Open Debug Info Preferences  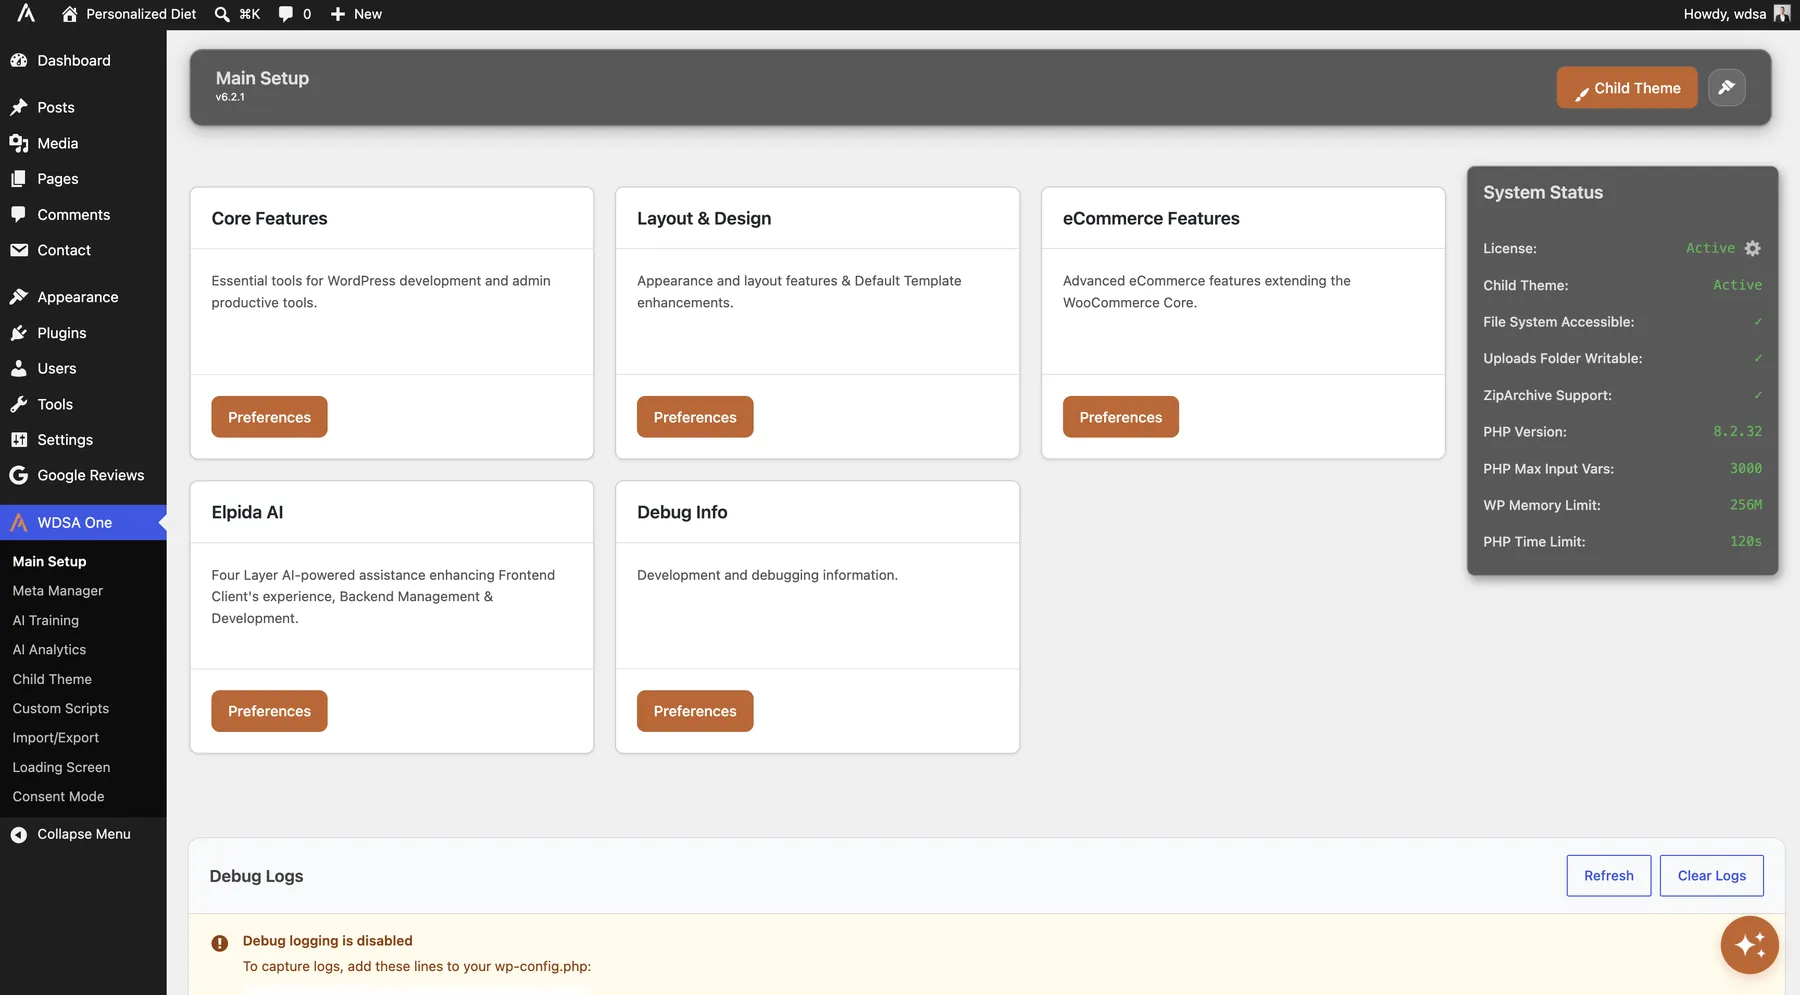pyautogui.click(x=695, y=711)
